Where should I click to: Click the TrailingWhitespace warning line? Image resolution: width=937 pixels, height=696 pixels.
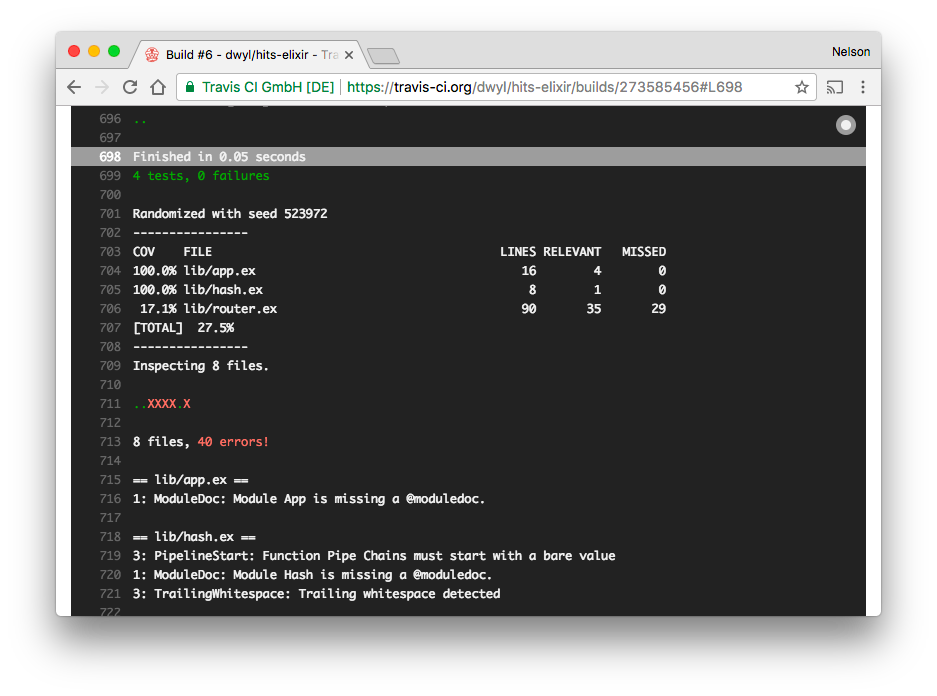pos(317,594)
